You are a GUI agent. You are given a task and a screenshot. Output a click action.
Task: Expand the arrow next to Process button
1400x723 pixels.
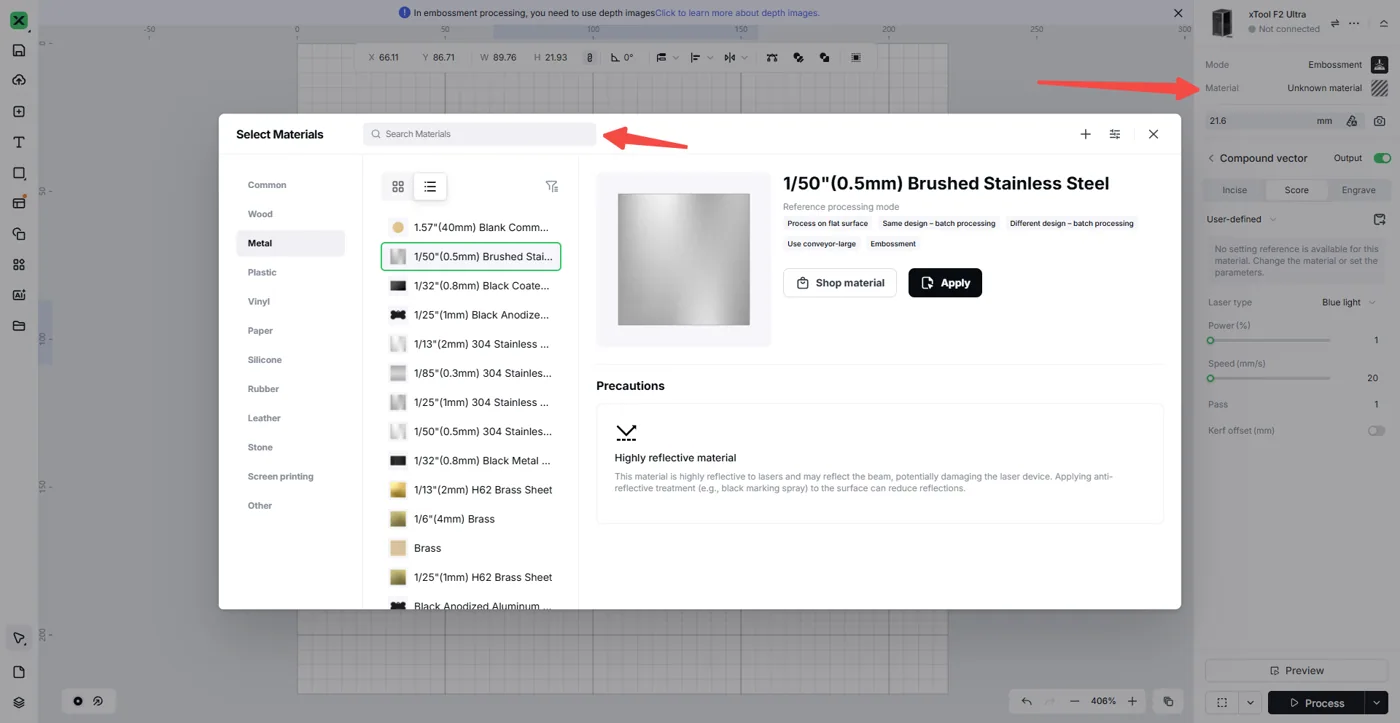click(x=1377, y=703)
